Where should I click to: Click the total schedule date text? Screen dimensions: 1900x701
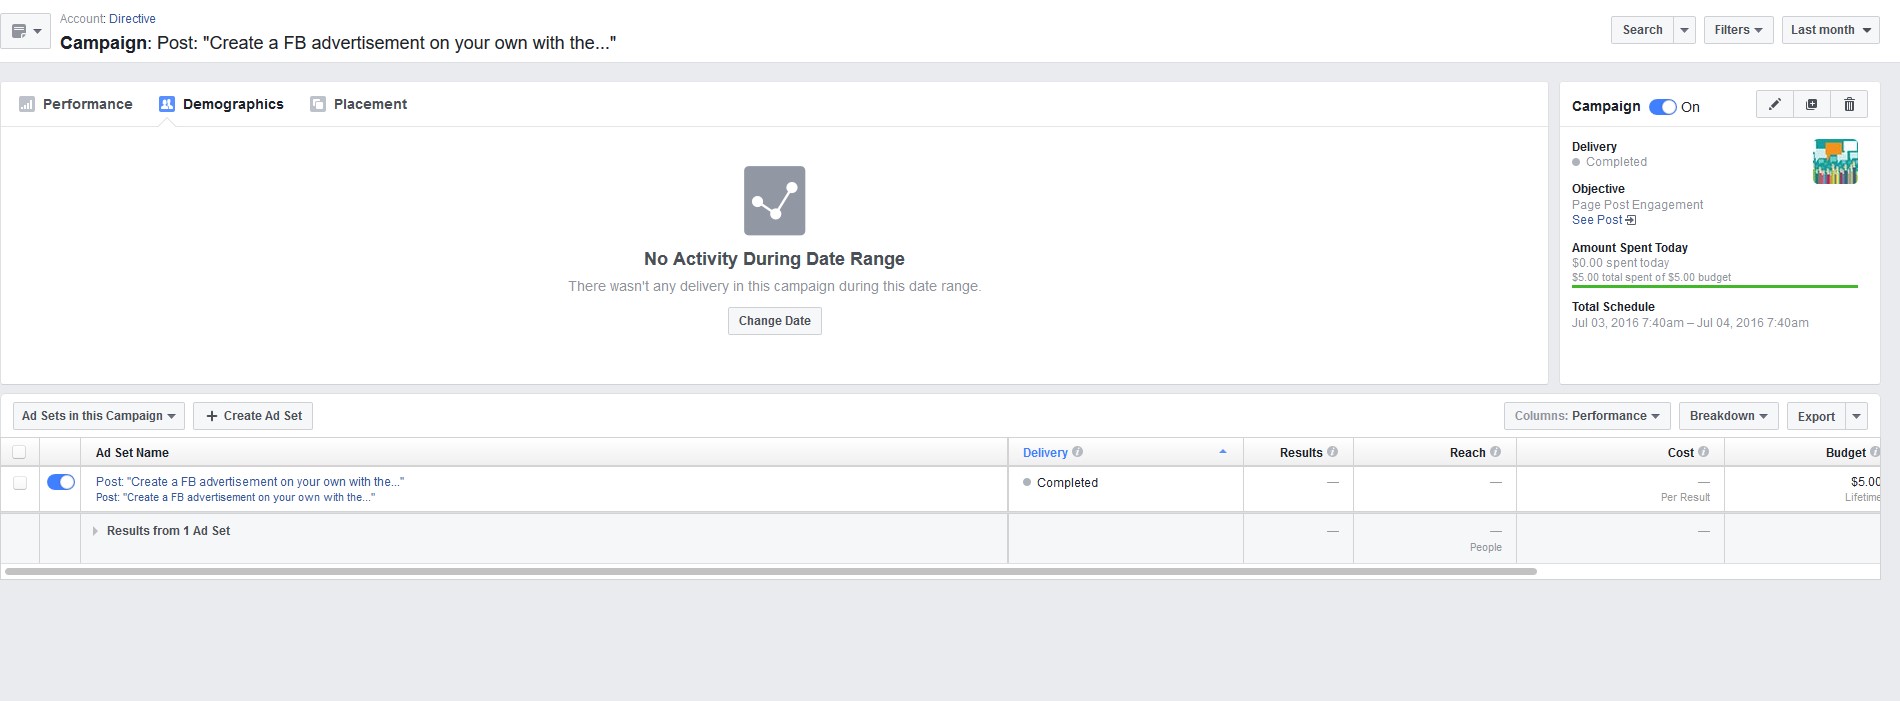1690,323
